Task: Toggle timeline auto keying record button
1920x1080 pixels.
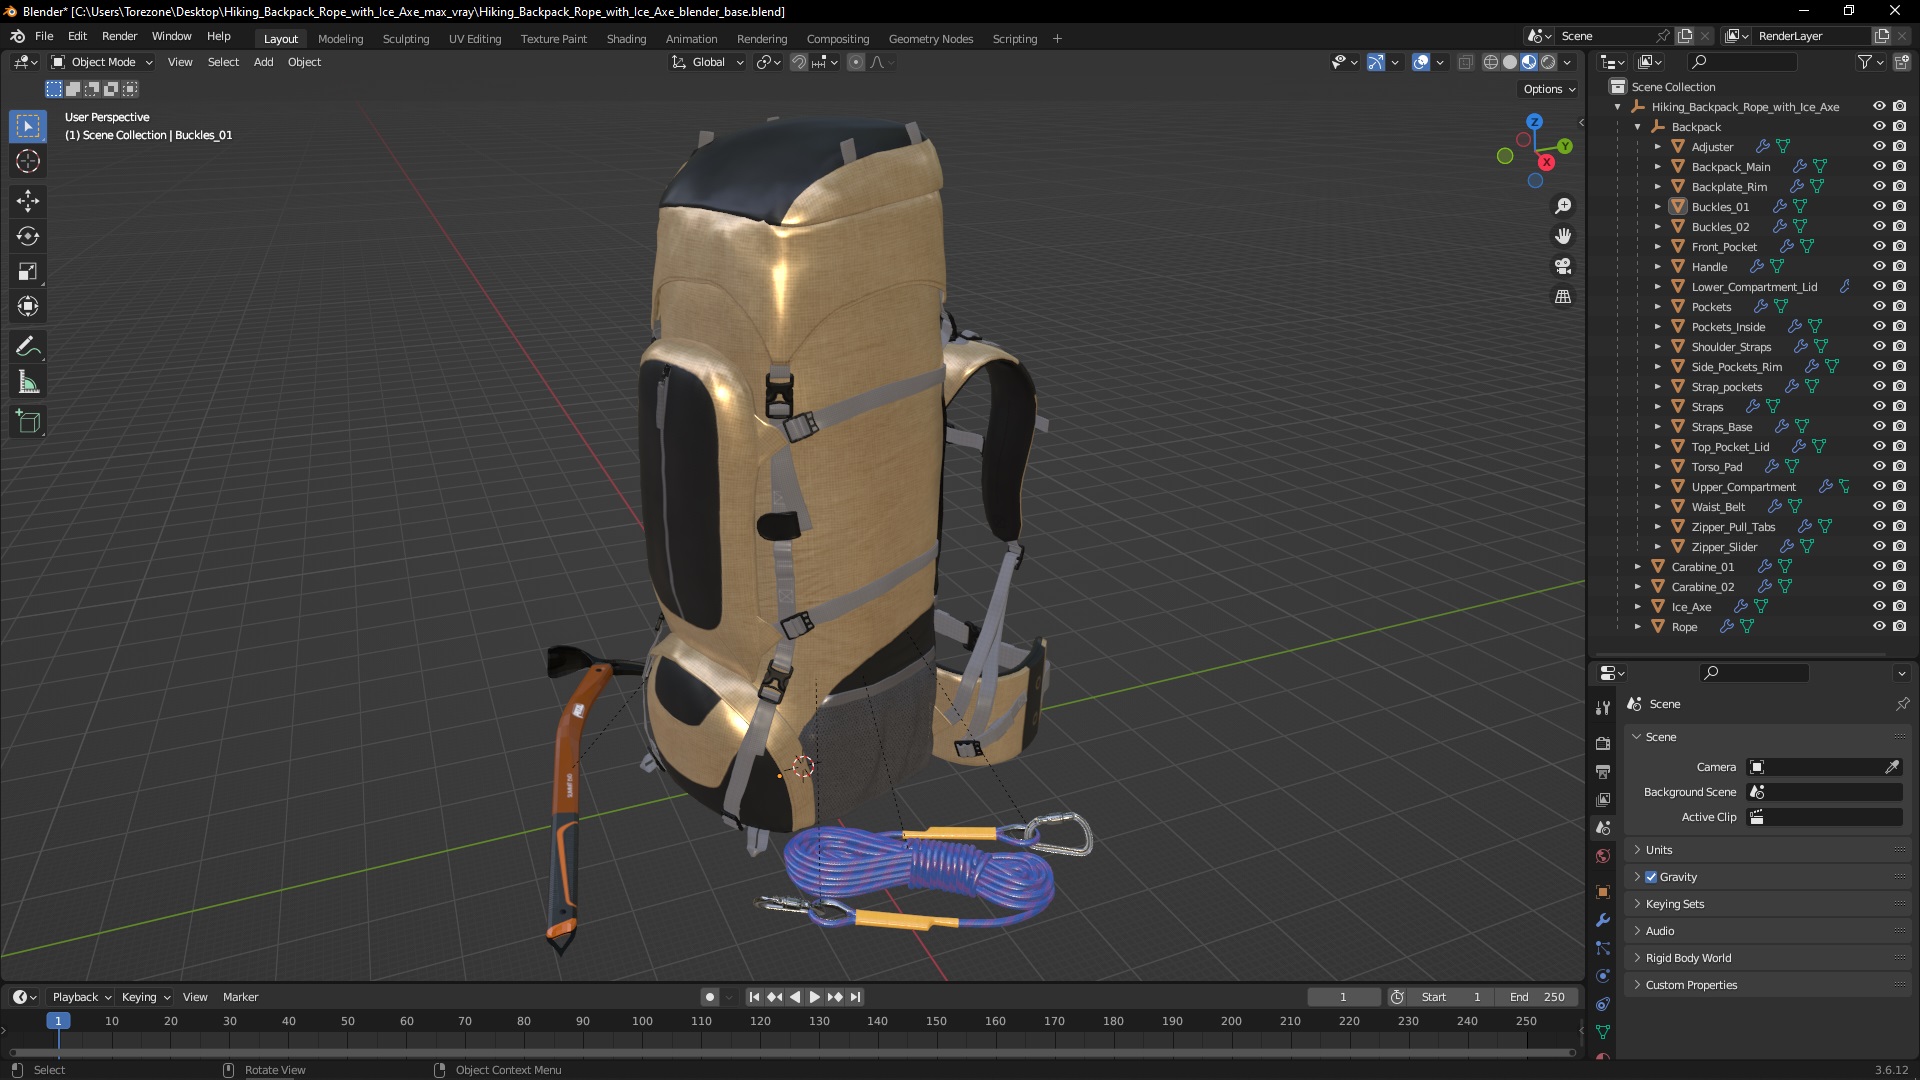Action: [709, 997]
